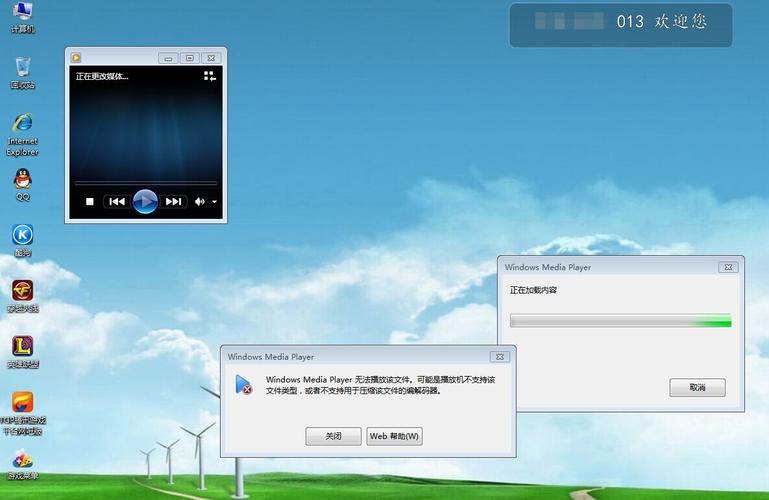Click the error message text in dialog
This screenshot has height=500, width=769.
coord(381,385)
